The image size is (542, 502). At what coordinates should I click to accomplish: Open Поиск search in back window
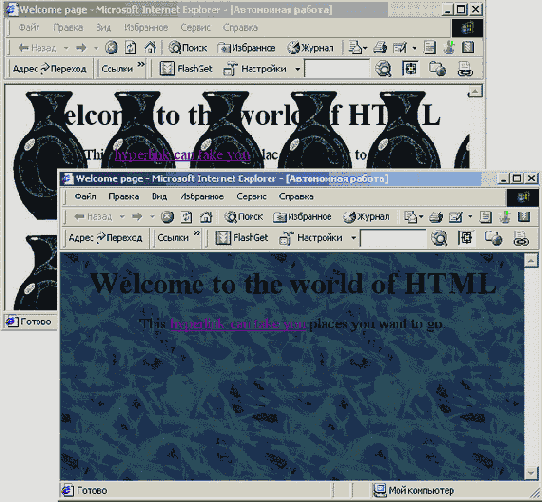click(188, 48)
